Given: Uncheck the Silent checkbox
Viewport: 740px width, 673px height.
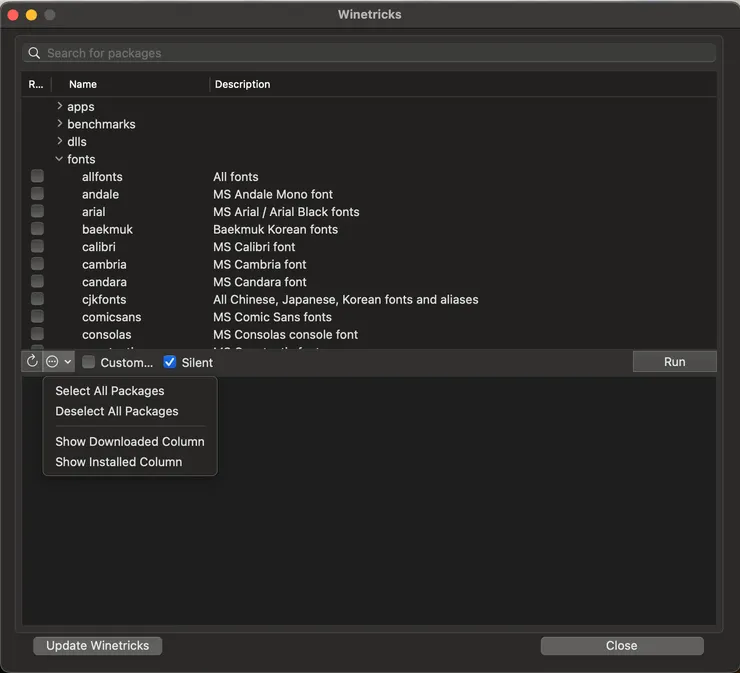Looking at the screenshot, I should coord(169,362).
